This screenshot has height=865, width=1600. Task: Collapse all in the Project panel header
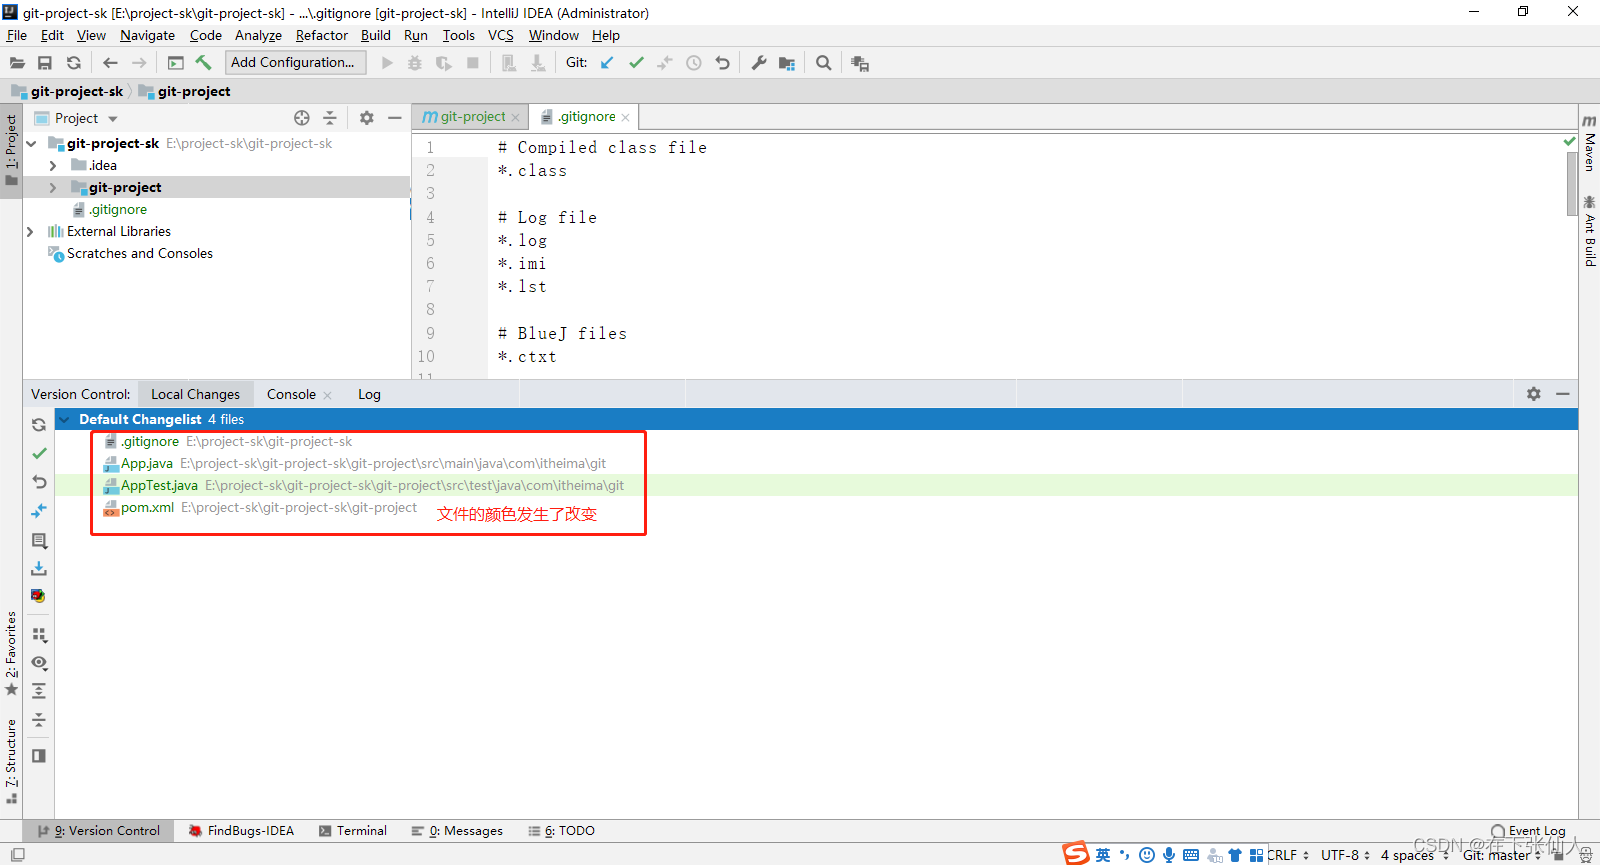tap(330, 118)
